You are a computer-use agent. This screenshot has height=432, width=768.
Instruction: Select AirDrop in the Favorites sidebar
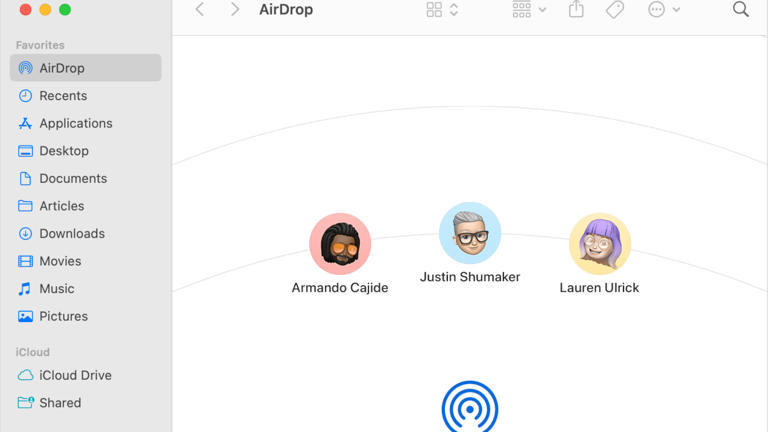point(85,68)
